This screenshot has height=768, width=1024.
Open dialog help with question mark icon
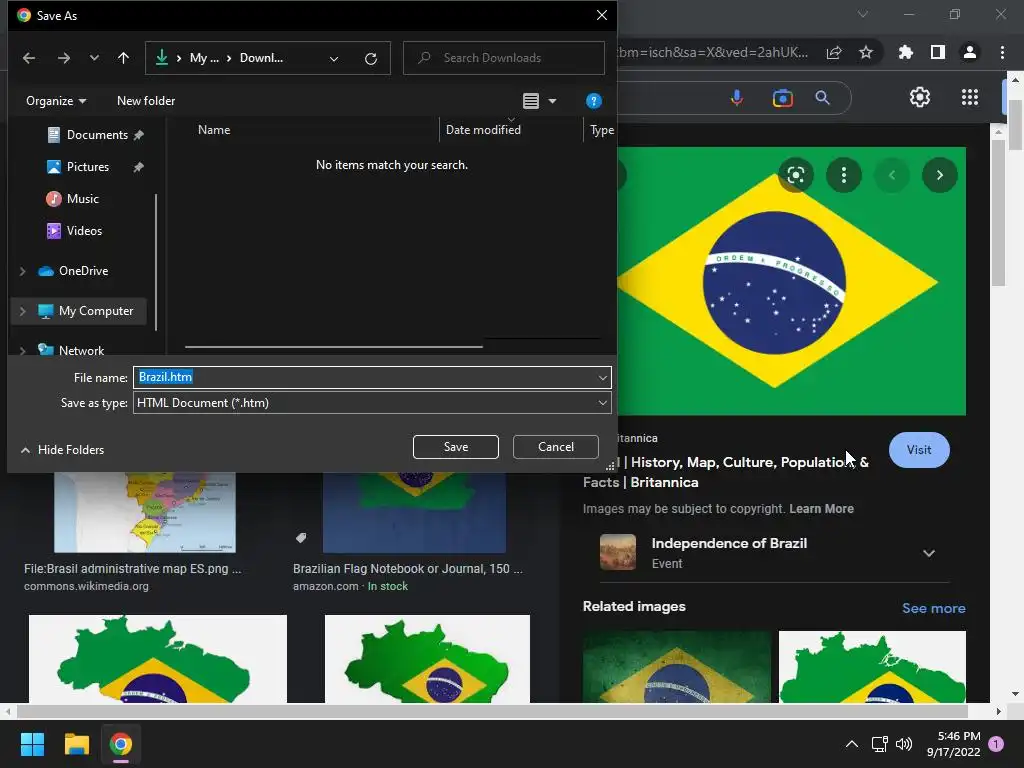pos(594,101)
